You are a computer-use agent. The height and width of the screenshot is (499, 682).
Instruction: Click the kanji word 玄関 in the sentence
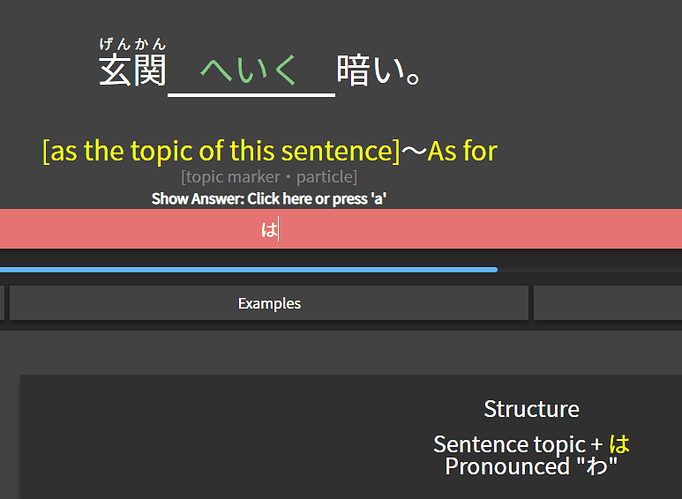point(133,70)
